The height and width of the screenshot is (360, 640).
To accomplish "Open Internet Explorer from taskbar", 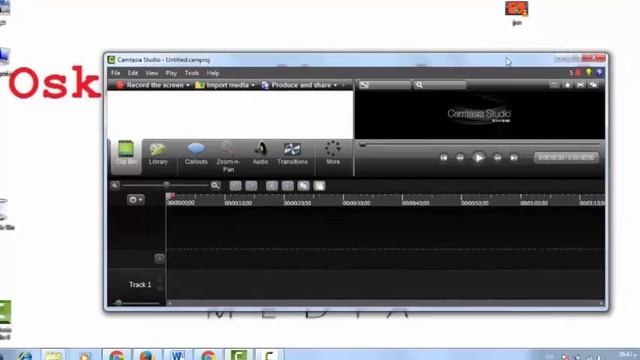I will [x=25, y=355].
